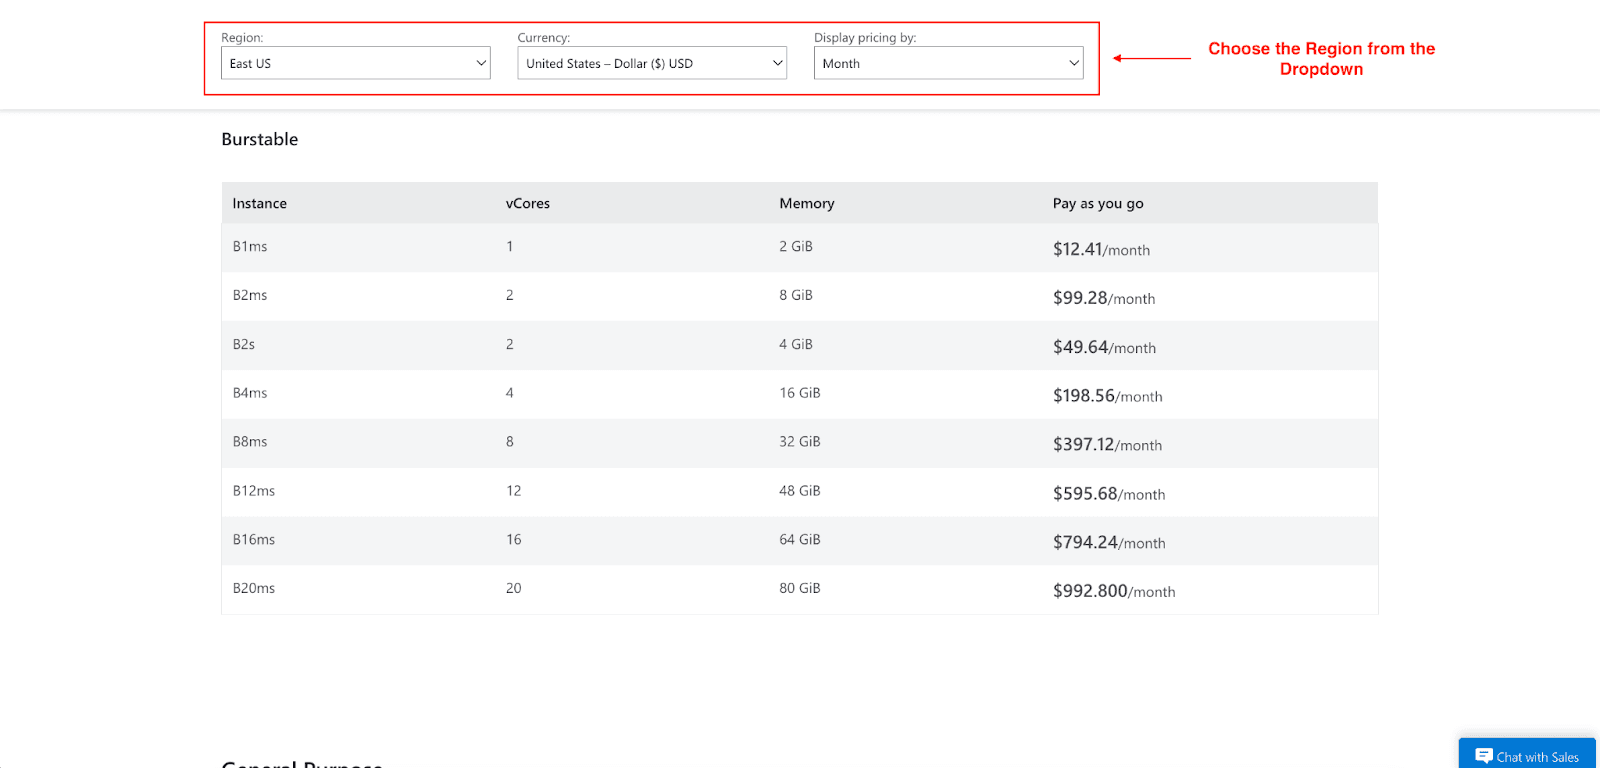Click the Display pricing by: field label
1600x768 pixels.
[x=865, y=37]
